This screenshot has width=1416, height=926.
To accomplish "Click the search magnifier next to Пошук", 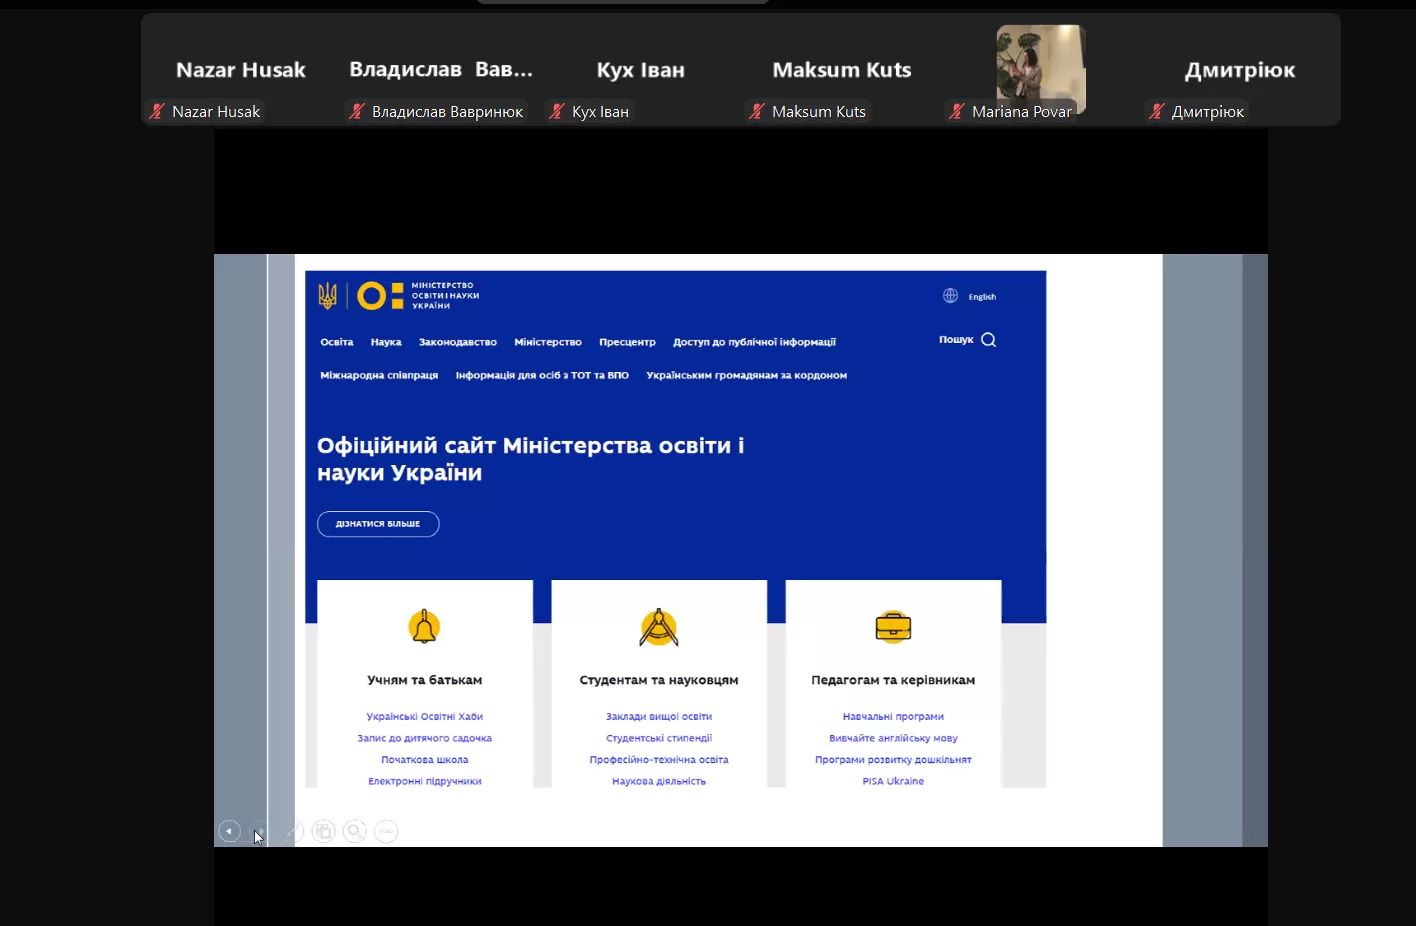I will 988,340.
